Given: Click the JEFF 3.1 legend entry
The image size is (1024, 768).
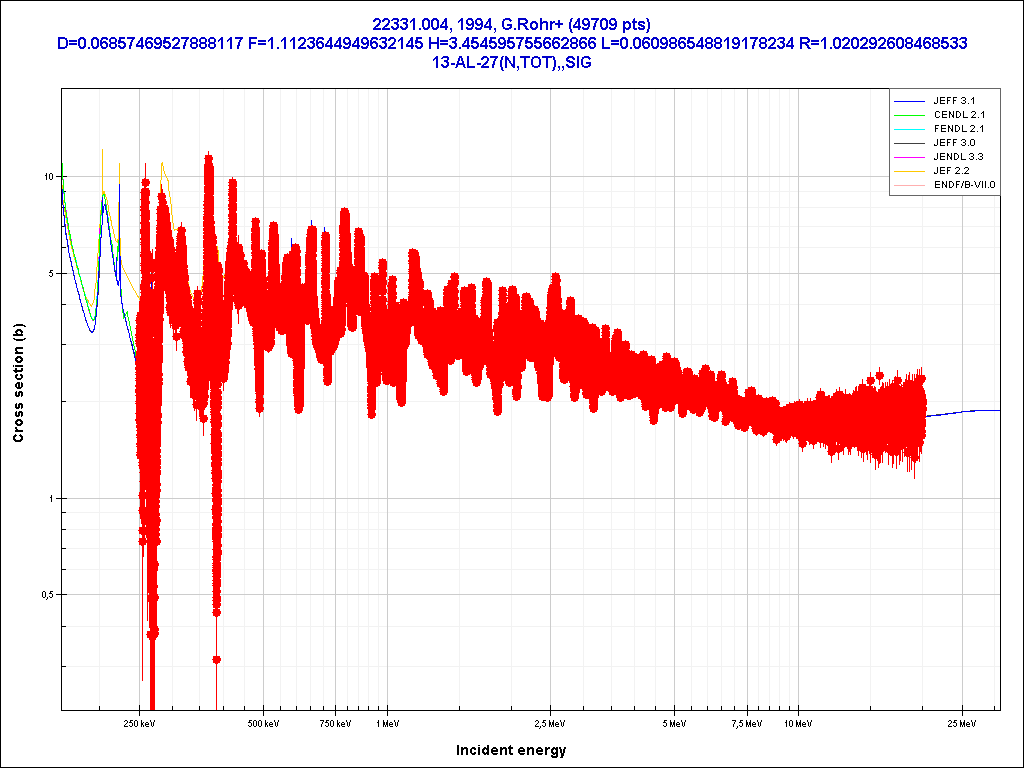Looking at the screenshot, I should 953,101.
